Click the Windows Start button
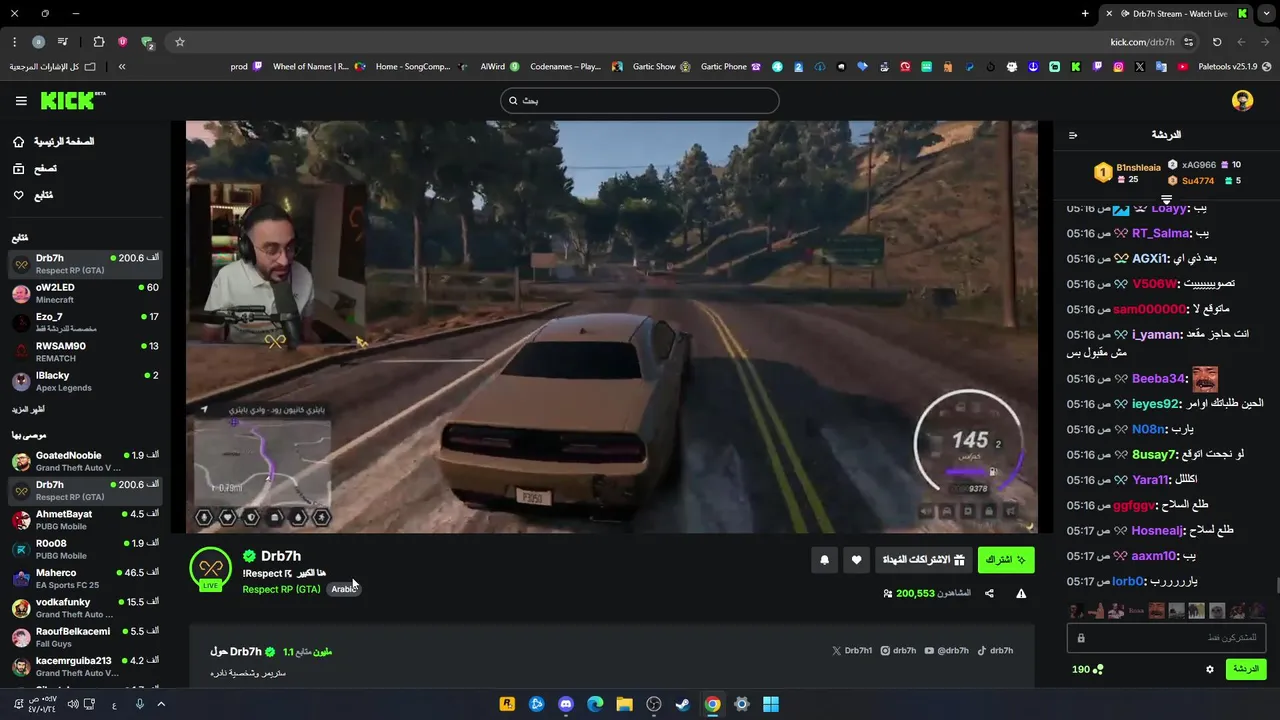 tap(771, 704)
